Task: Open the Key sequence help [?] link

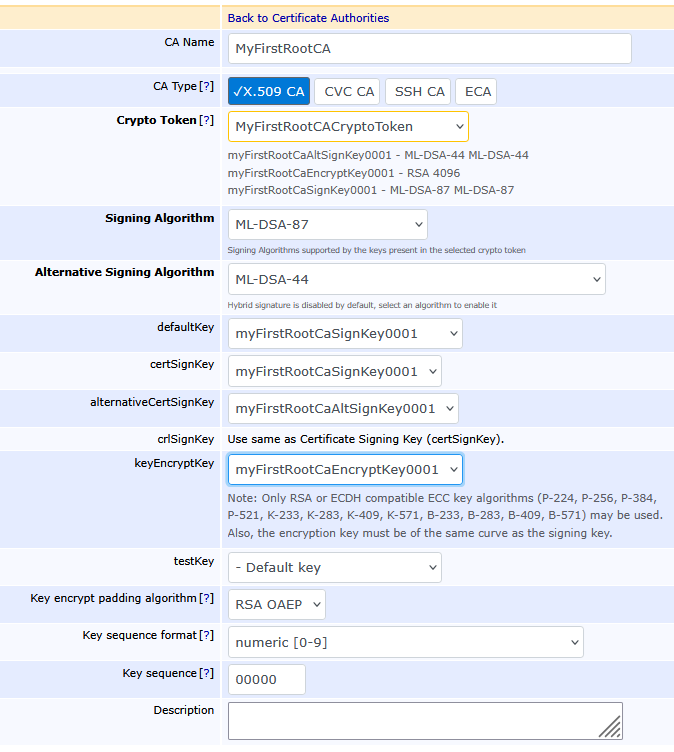Action: coord(207,674)
